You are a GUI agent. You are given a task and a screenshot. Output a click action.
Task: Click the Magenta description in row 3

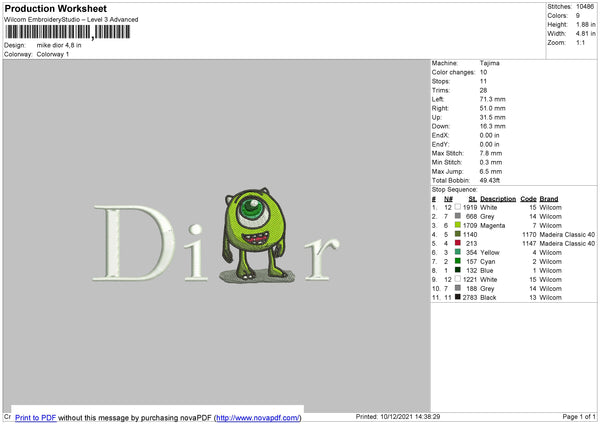pyautogui.click(x=492, y=225)
